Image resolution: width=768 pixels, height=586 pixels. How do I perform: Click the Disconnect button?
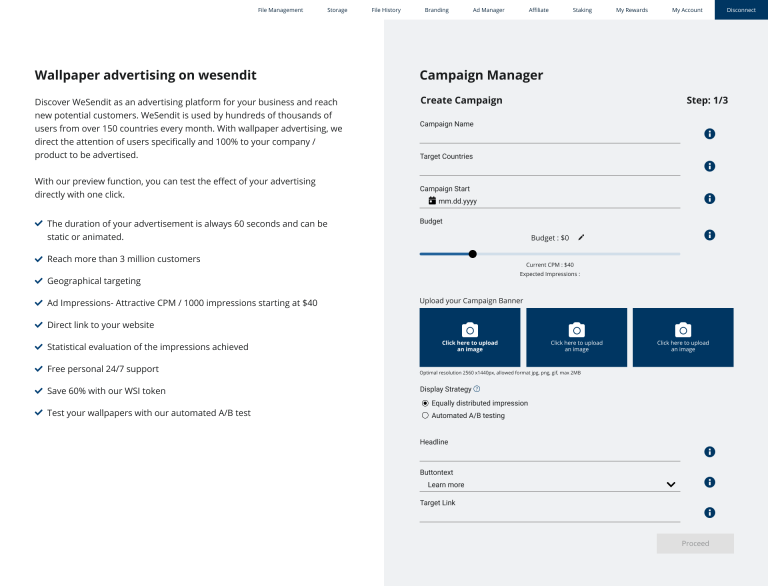tap(741, 10)
